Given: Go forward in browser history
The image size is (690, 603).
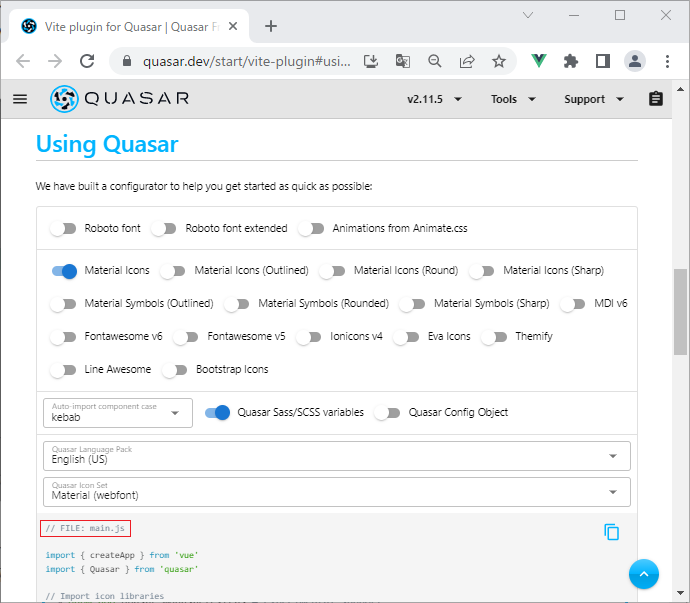Looking at the screenshot, I should tap(55, 61).
